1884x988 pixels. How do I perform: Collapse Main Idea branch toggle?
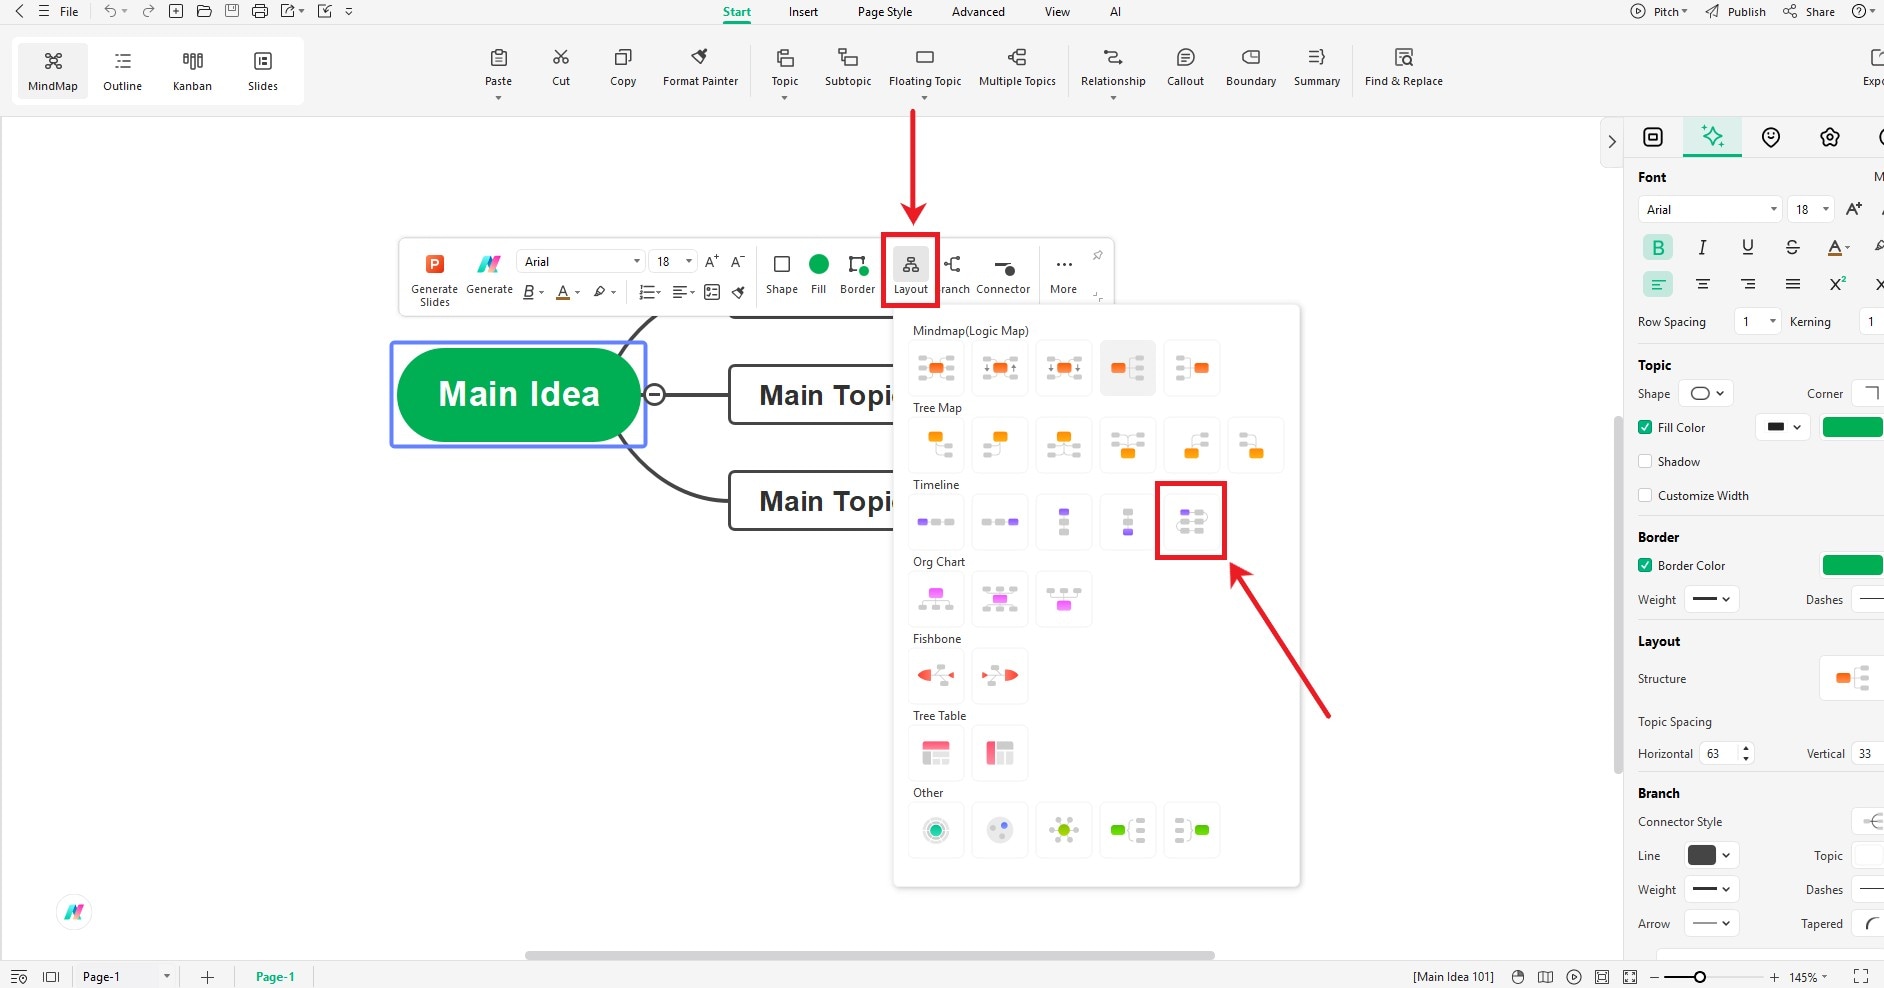point(654,394)
